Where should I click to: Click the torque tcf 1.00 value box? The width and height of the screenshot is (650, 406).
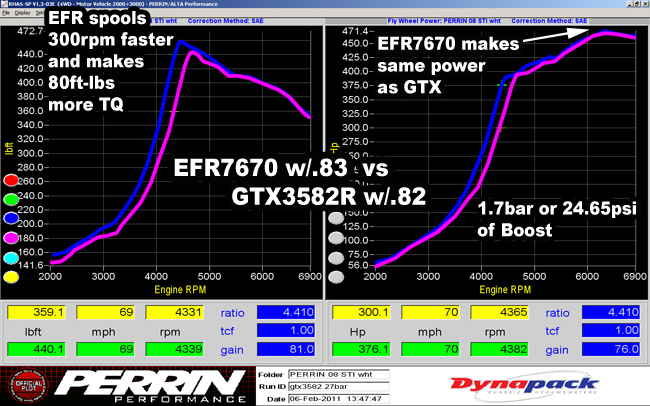click(x=286, y=331)
